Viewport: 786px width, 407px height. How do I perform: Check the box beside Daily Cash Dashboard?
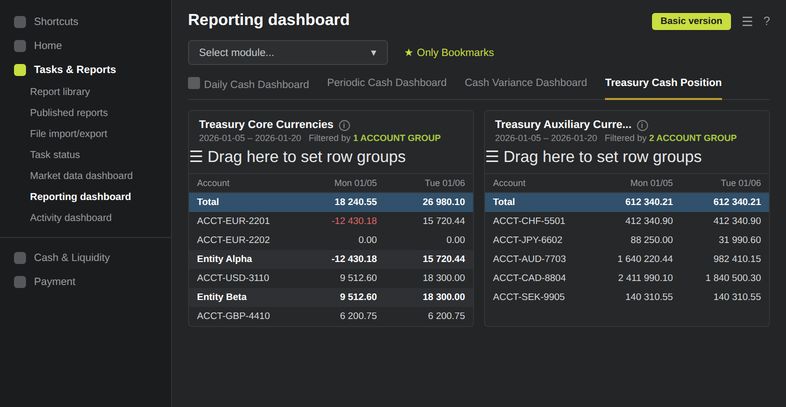pos(194,83)
